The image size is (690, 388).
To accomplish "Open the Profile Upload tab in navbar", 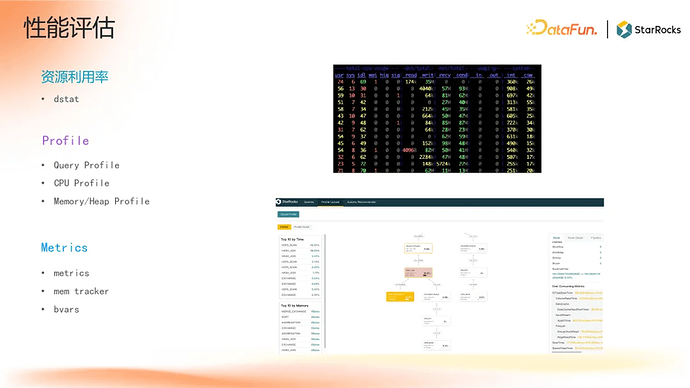I will click(330, 202).
